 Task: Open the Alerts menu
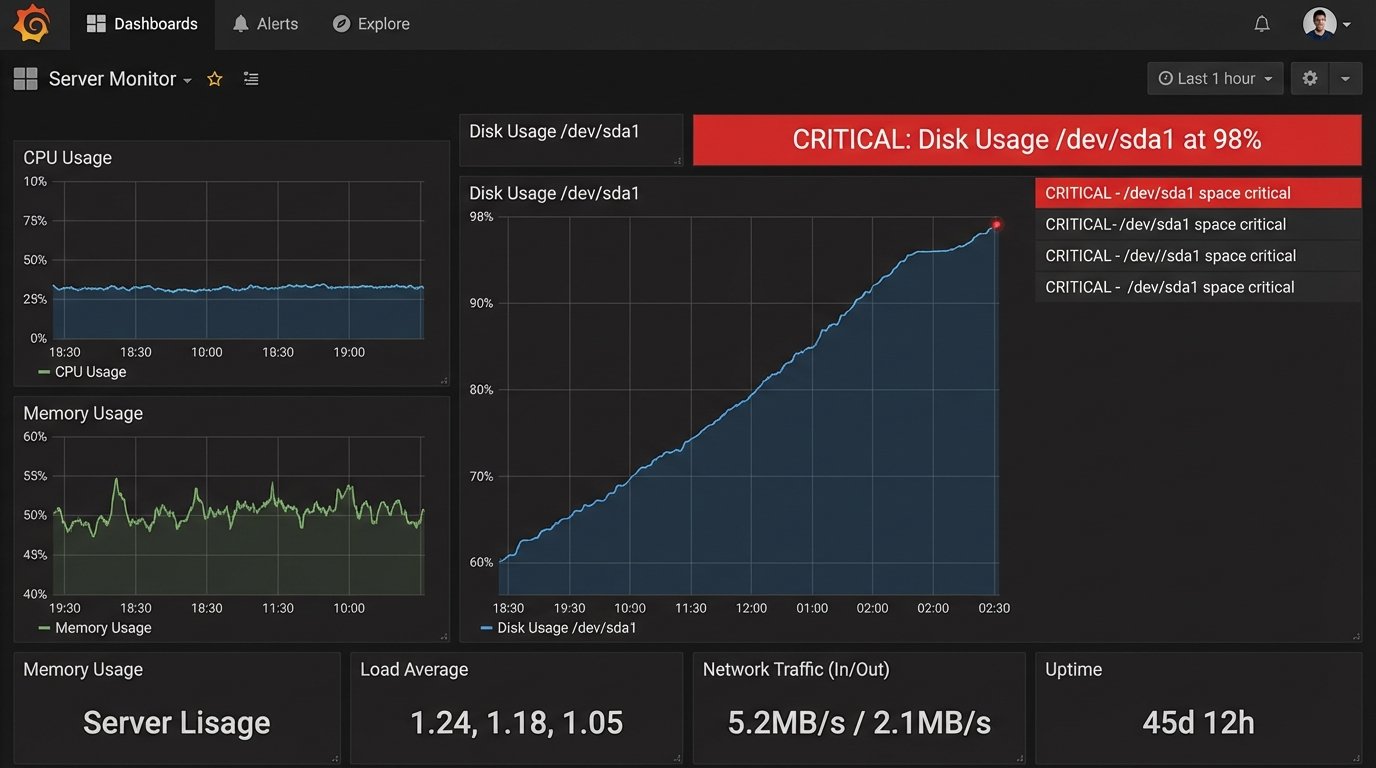[x=265, y=24]
